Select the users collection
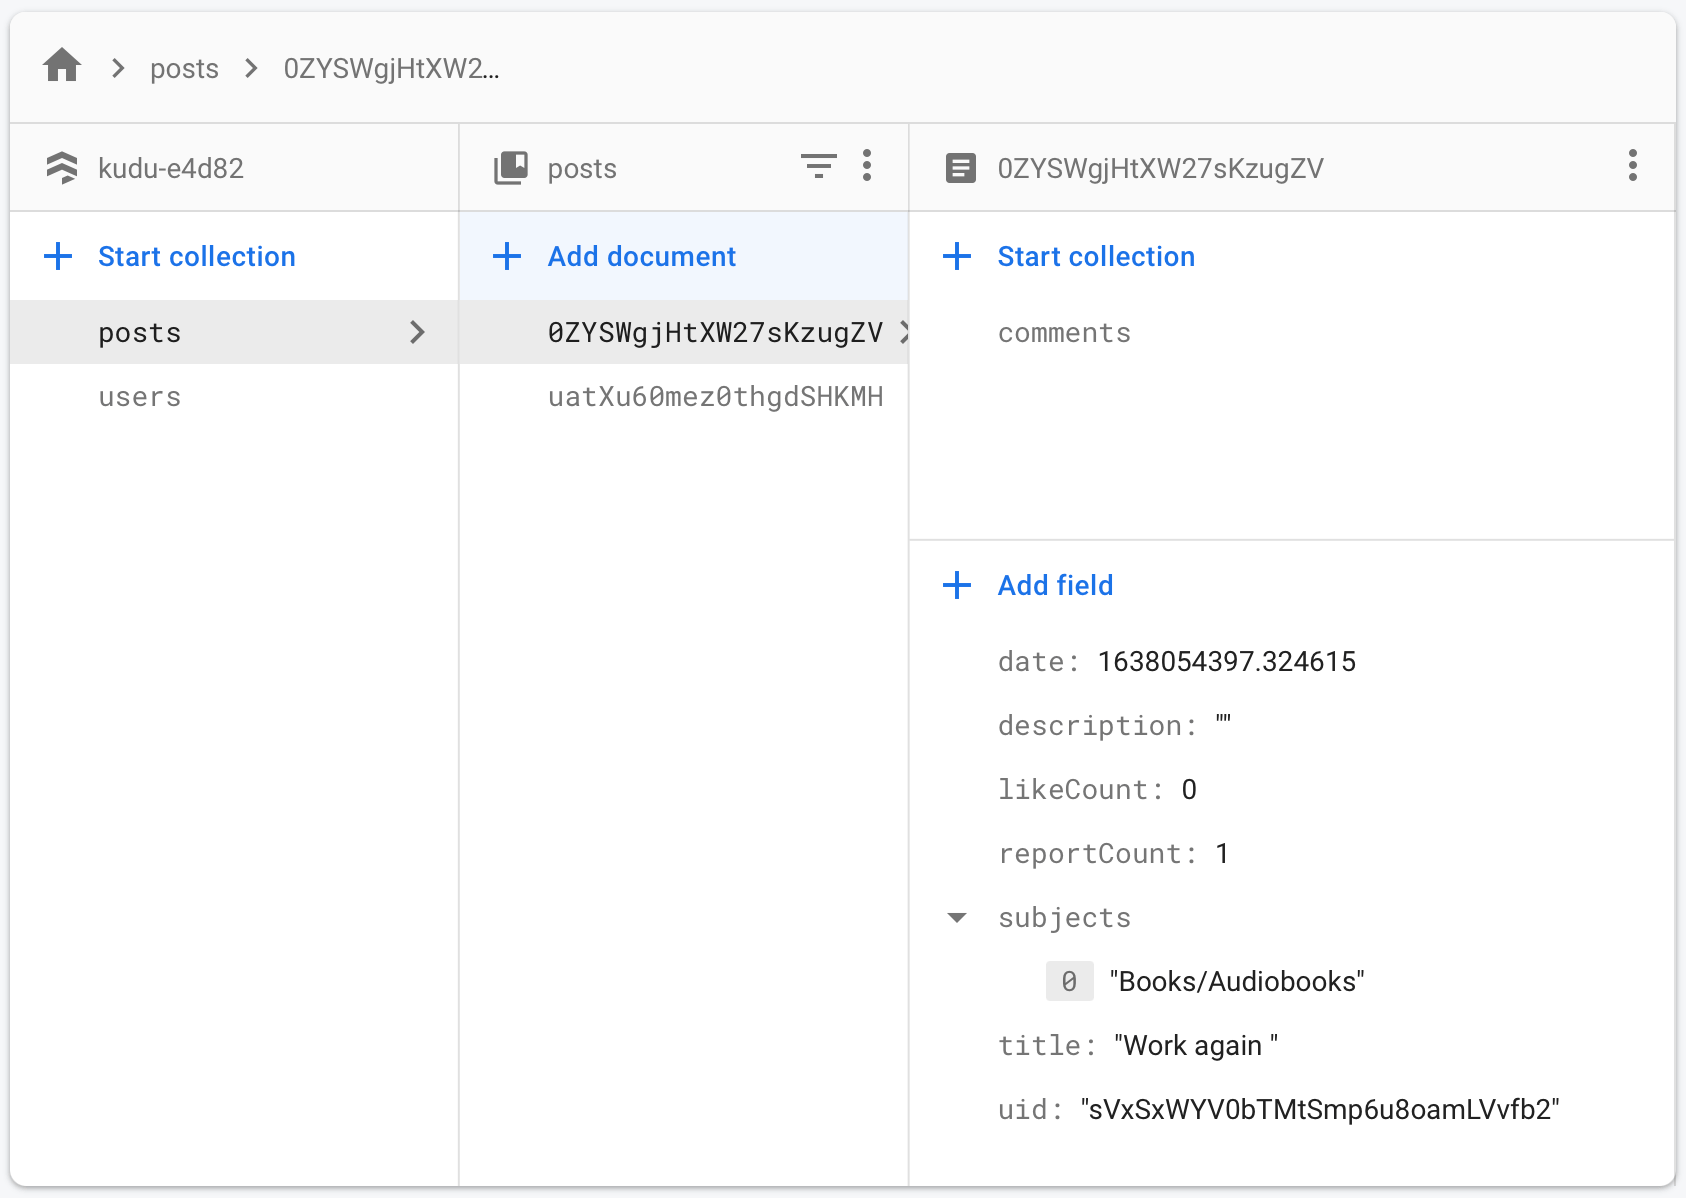This screenshot has width=1686, height=1198. coord(140,397)
